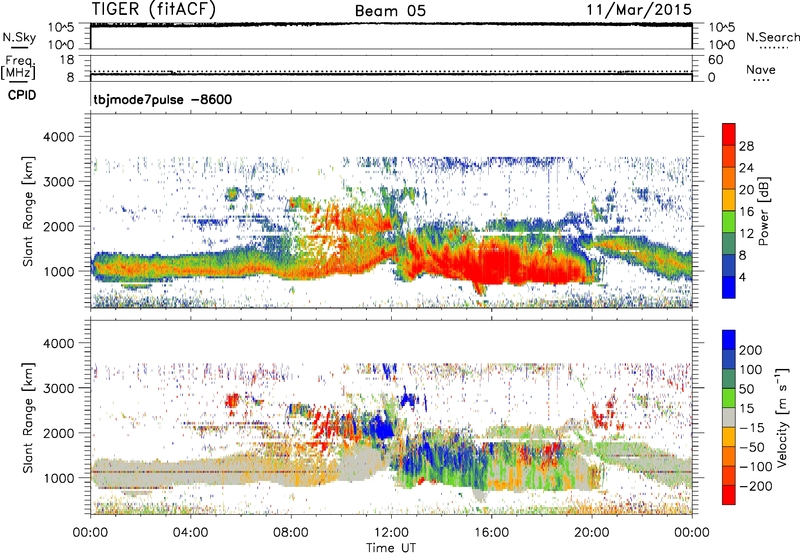Click the '18' frequency axis tick label

pos(67,60)
